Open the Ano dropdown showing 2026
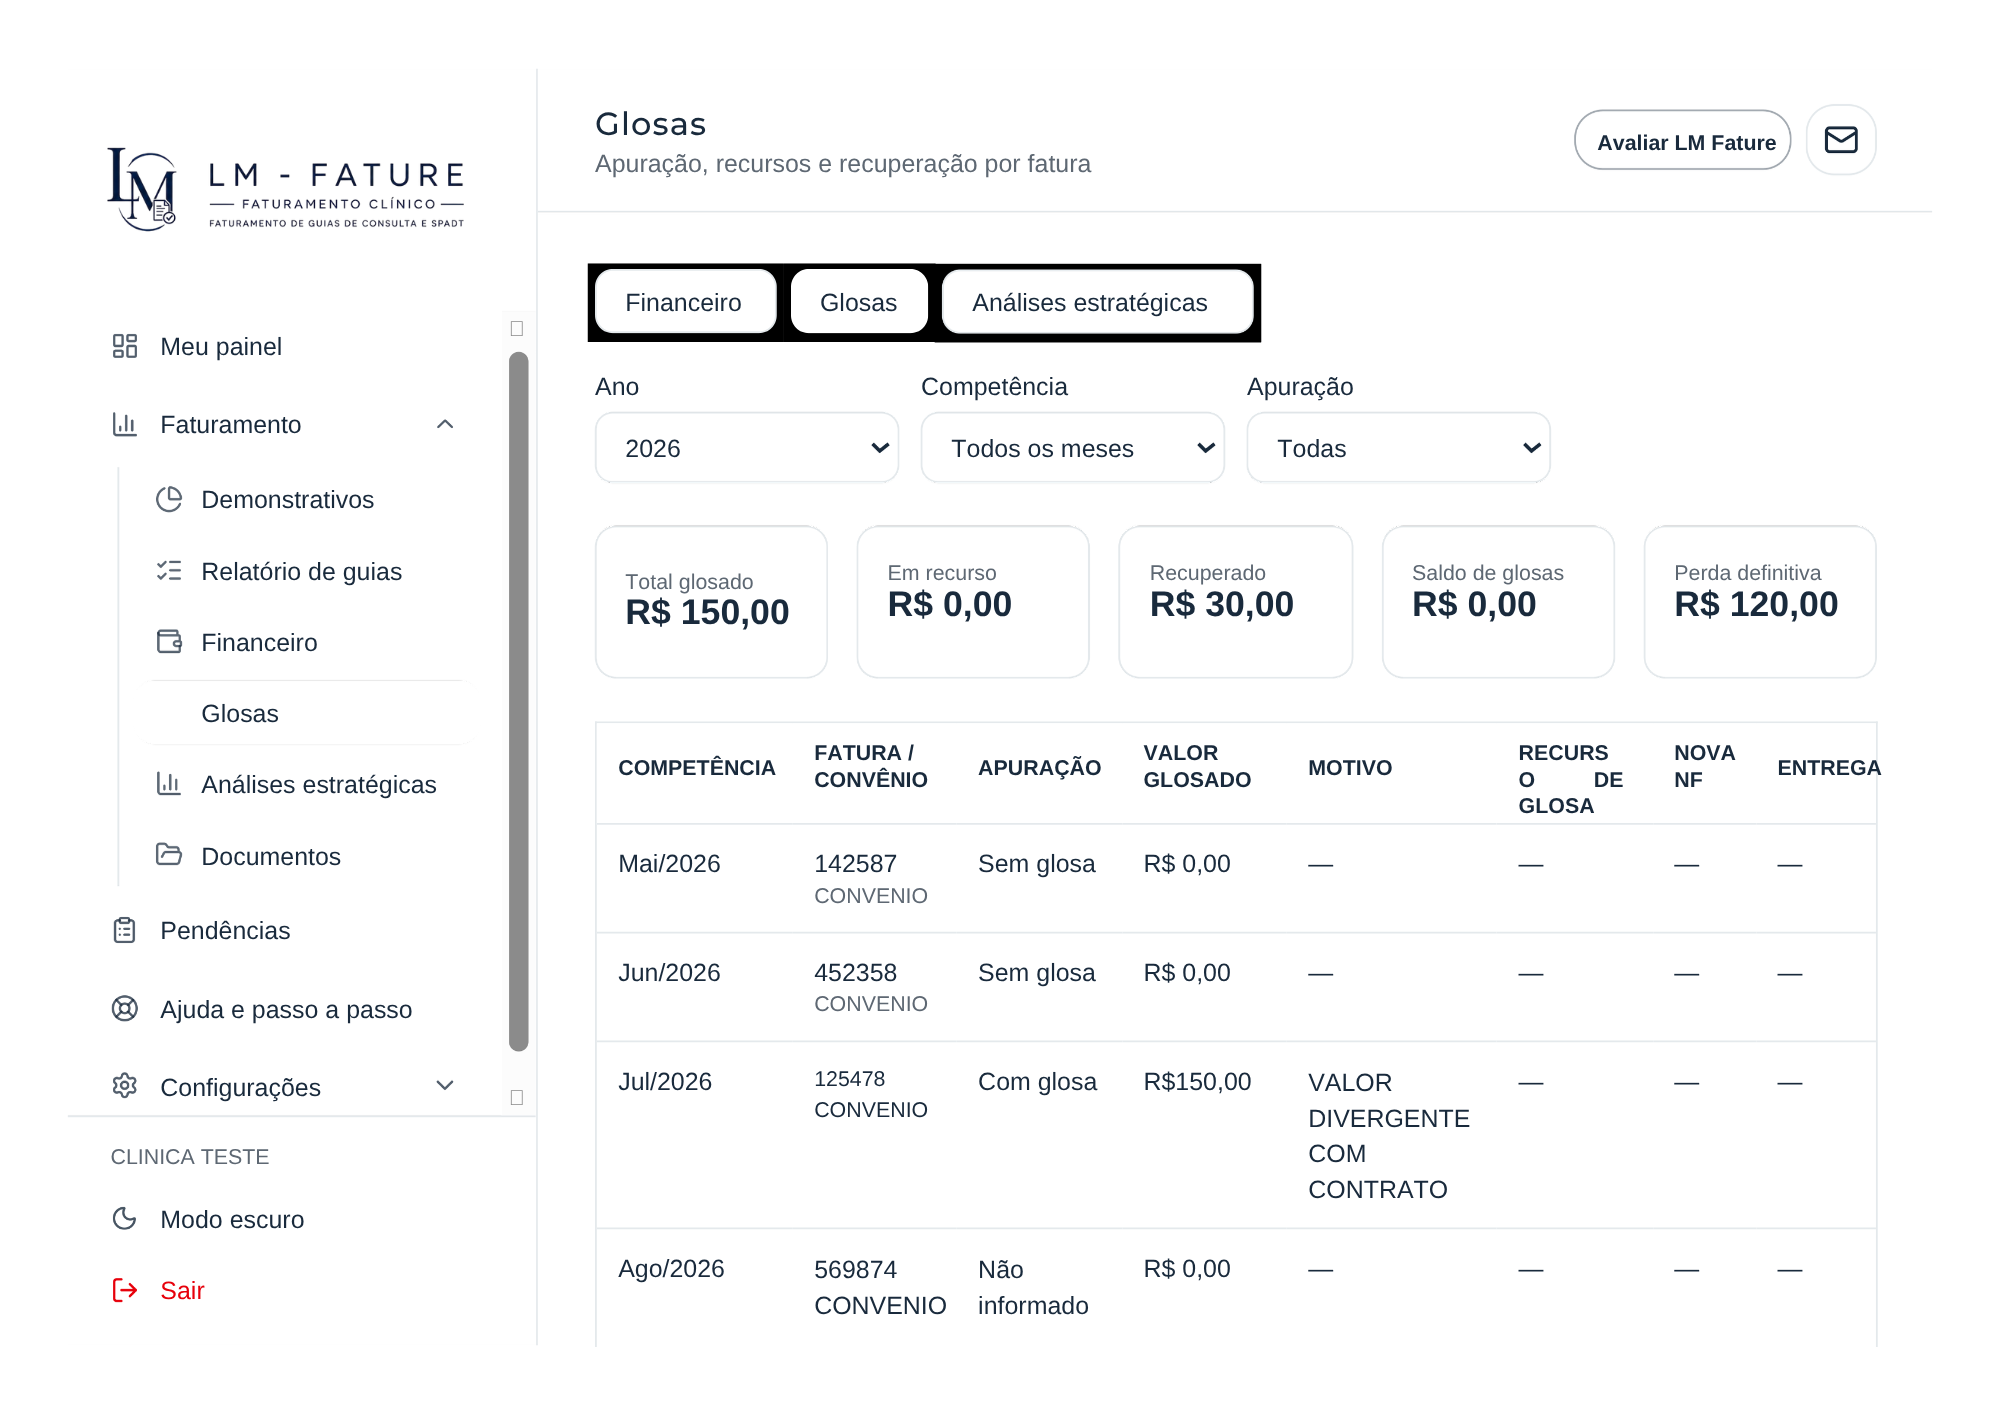 point(747,448)
